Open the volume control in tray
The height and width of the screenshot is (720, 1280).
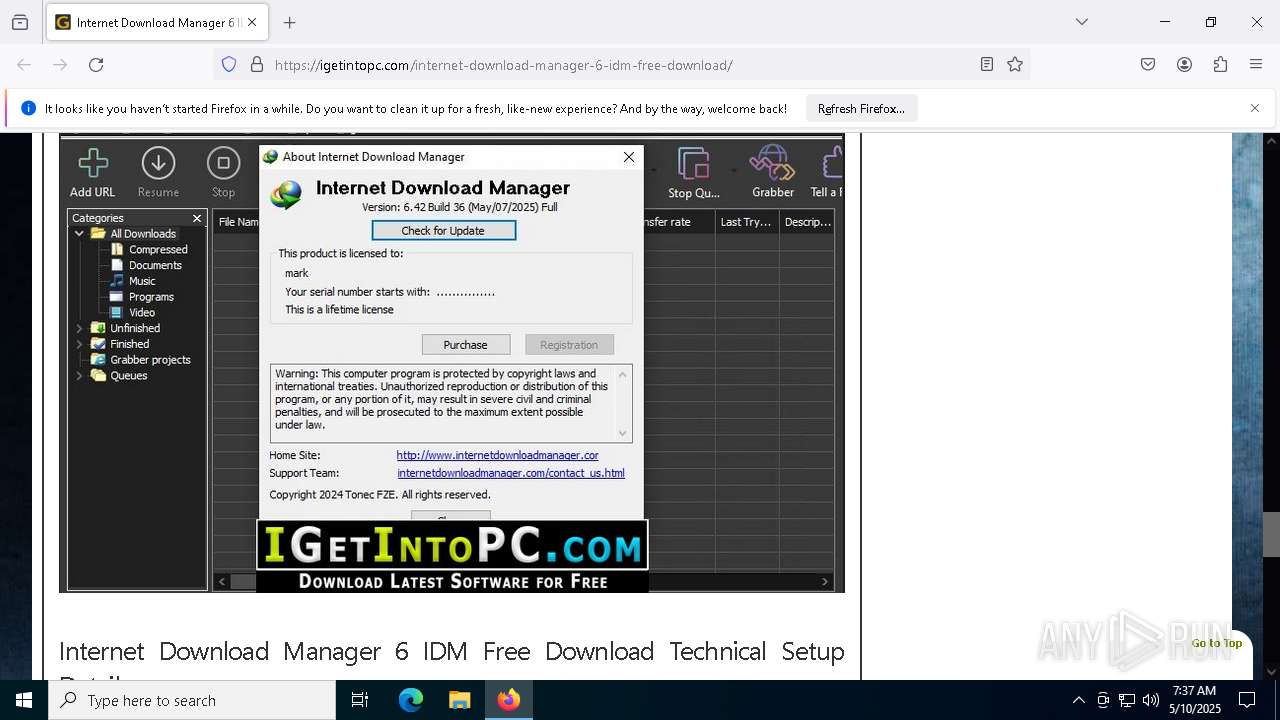(1151, 700)
